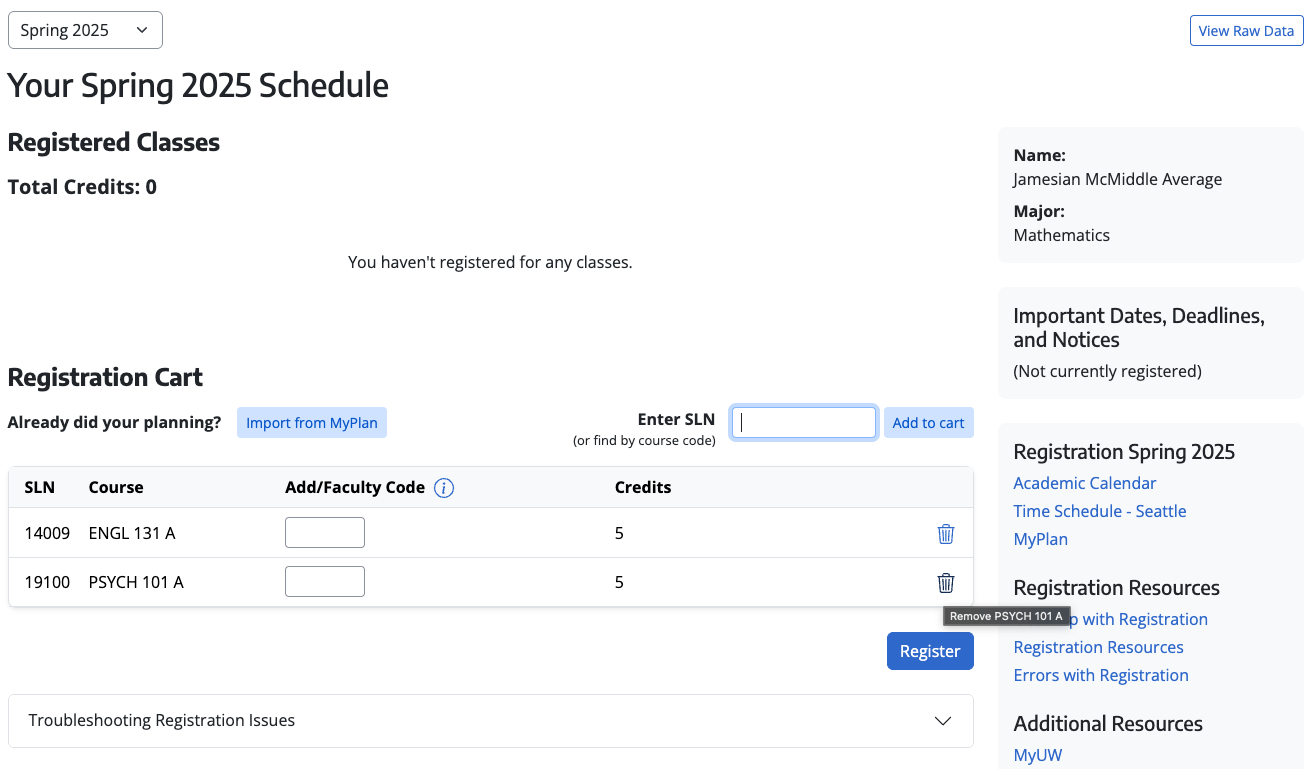Click the Add to cart button
This screenshot has width=1311, height=769.
click(928, 422)
